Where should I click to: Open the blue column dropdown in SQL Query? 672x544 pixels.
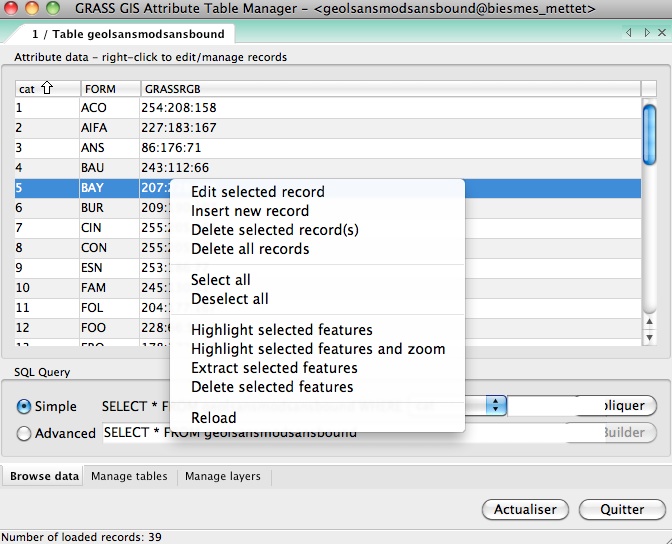495,405
